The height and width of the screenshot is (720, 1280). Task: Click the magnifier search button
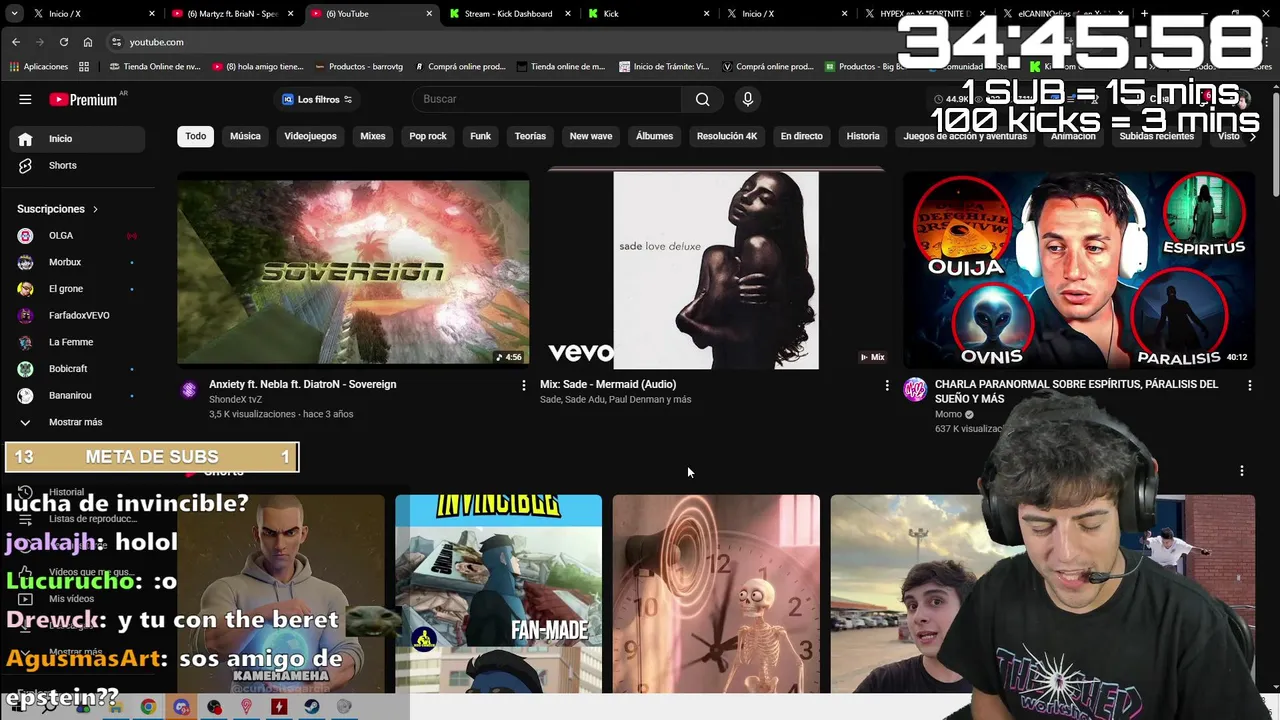click(x=702, y=99)
